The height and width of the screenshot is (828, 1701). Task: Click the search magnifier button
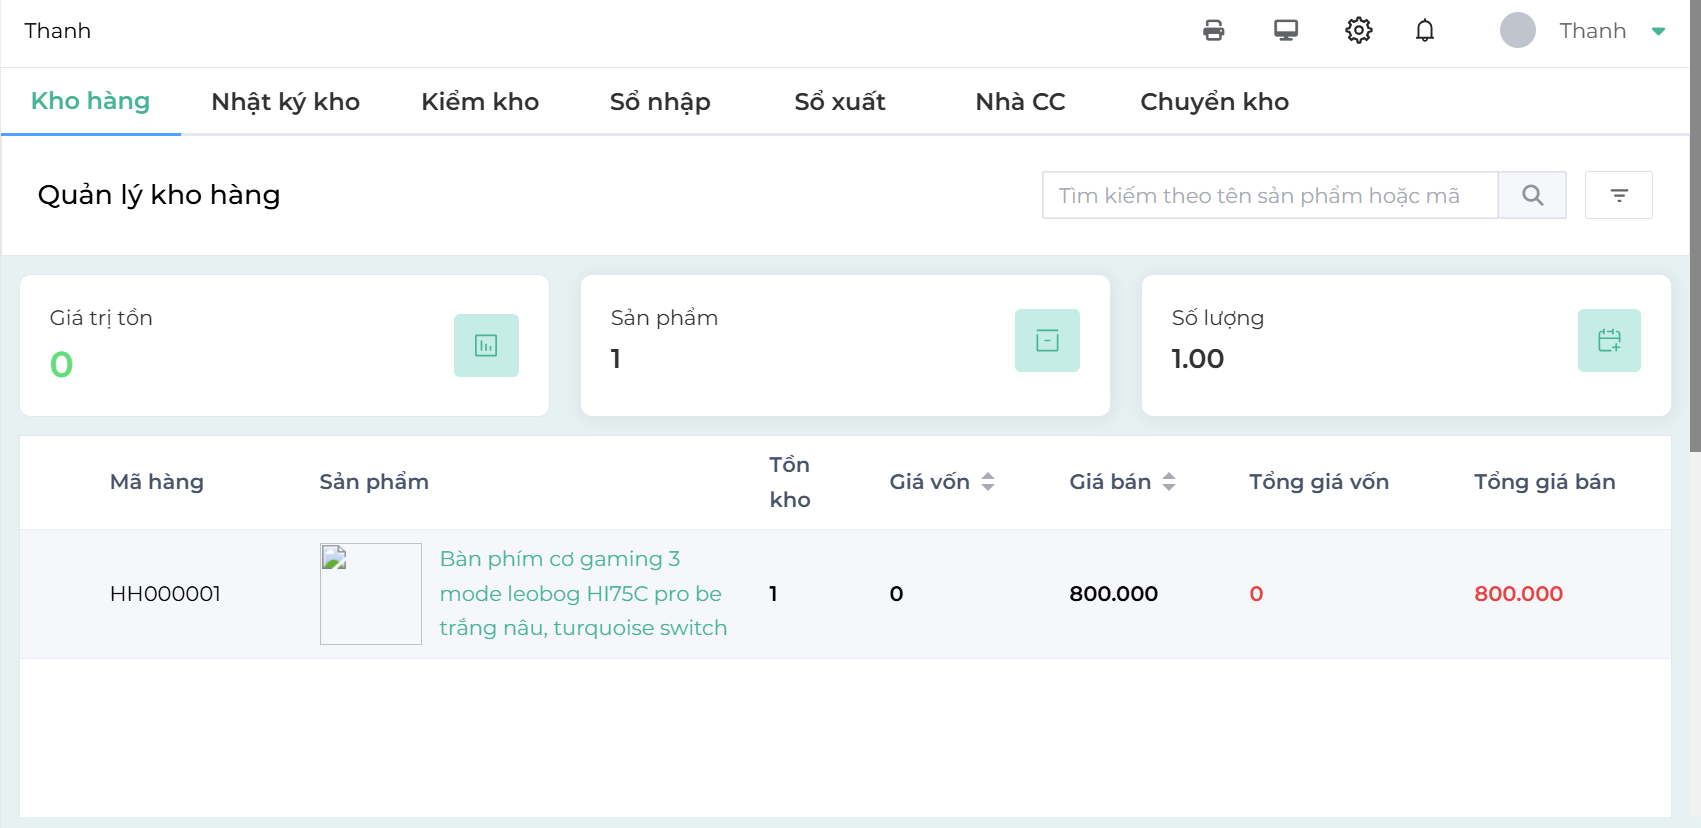click(1532, 195)
